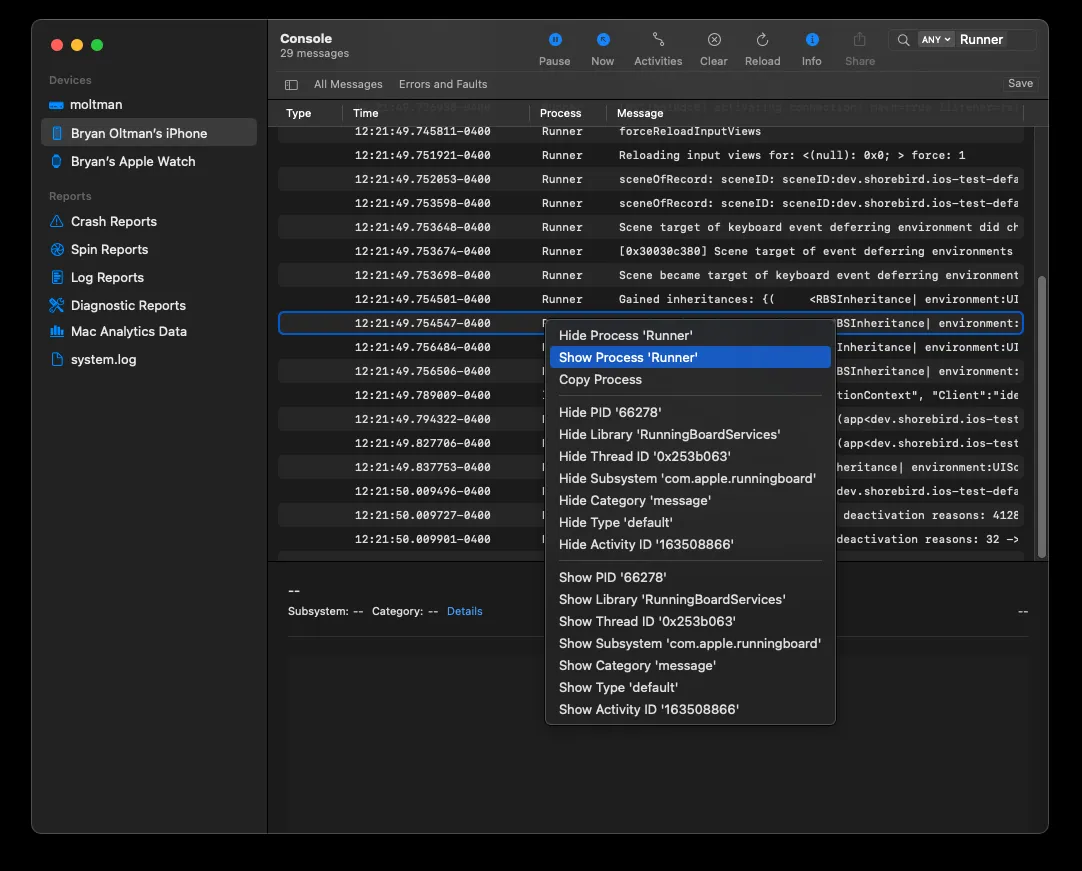The height and width of the screenshot is (871, 1082).
Task: Select the 'Gained inheritances' log row
Action: point(650,300)
